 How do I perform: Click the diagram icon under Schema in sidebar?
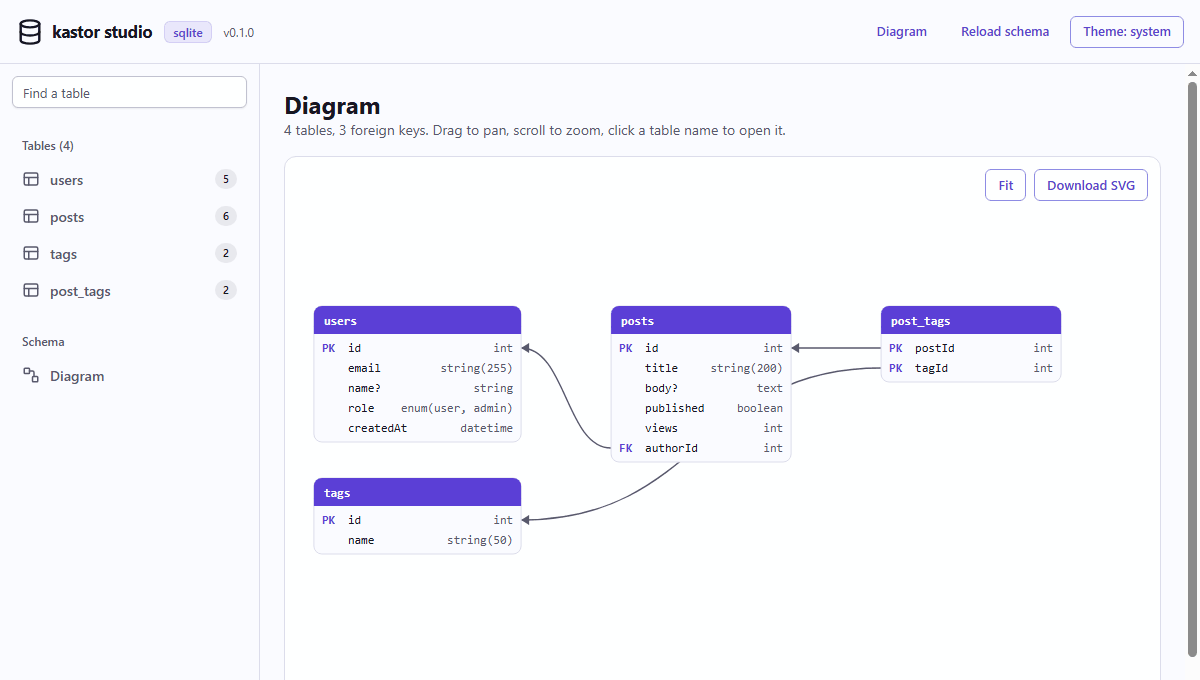[31, 376]
